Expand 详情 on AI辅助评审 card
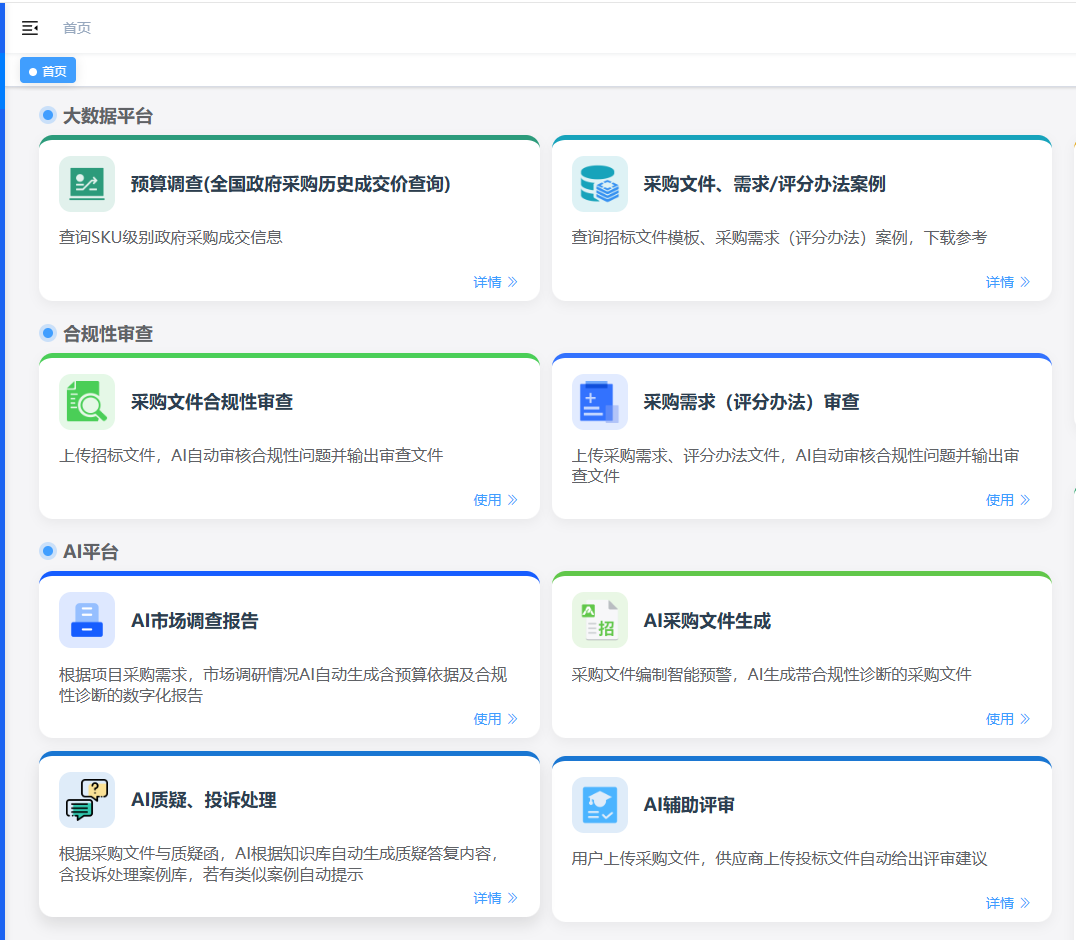This screenshot has height=940, width=1076. [1007, 903]
